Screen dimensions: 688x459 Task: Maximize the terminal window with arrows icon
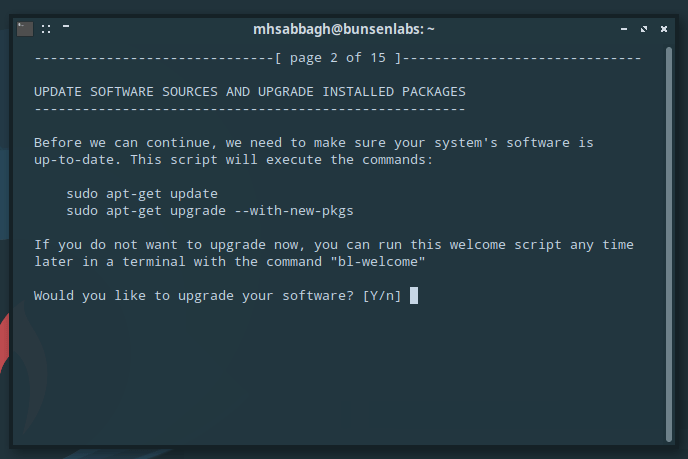point(644,29)
